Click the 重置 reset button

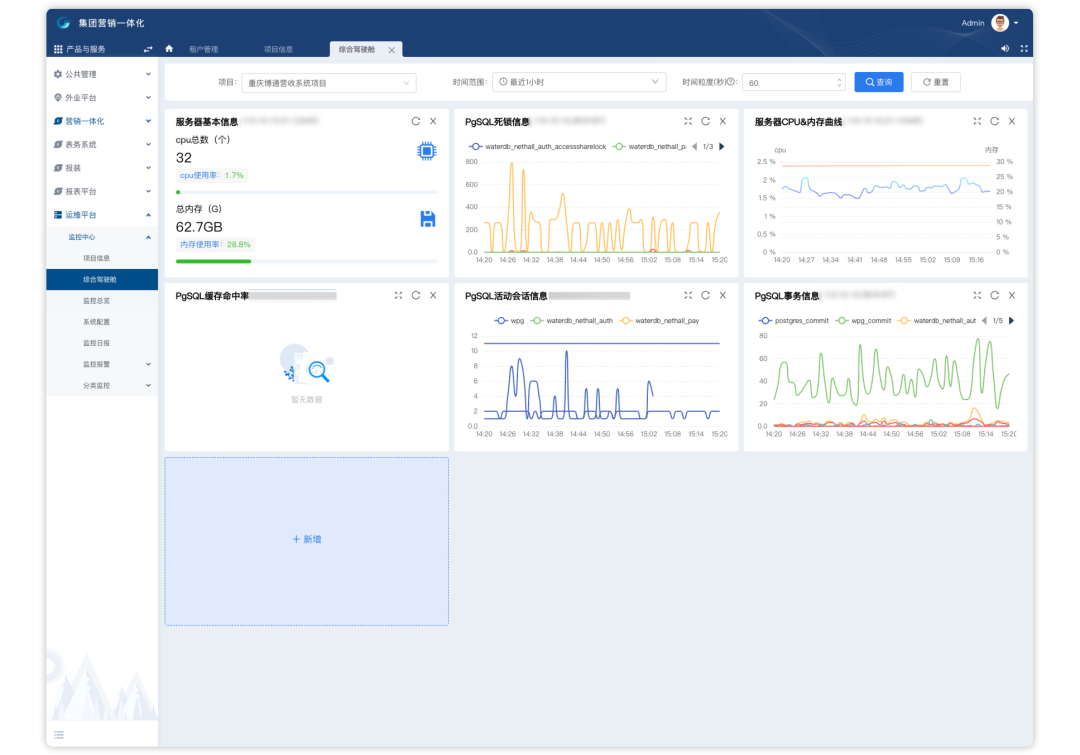pos(935,83)
